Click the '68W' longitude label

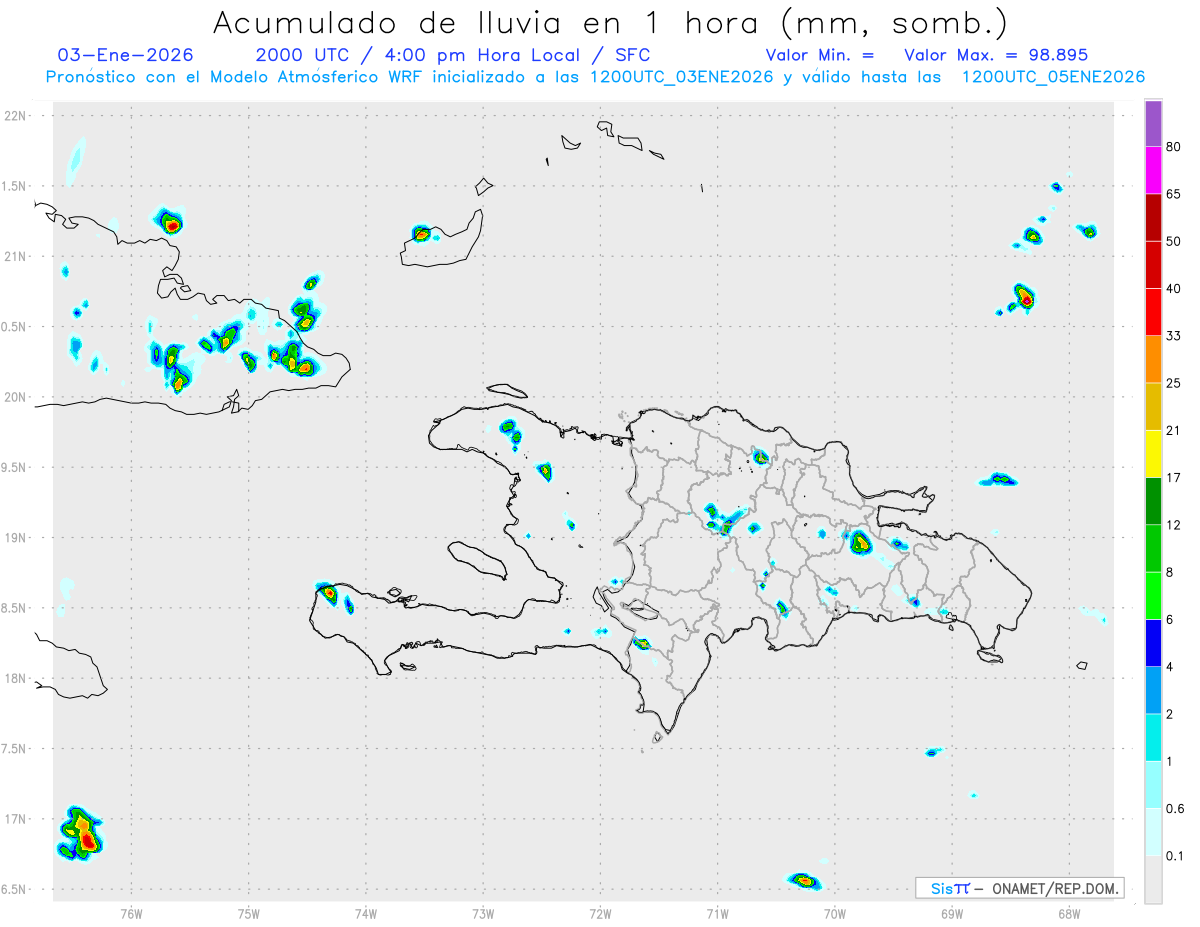click(1068, 913)
